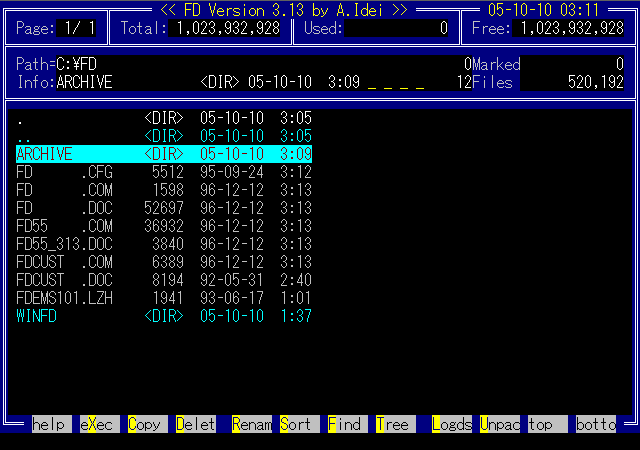Image resolution: width=640 pixels, height=450 pixels.
Task: Jump using the top command
Action: (548, 424)
